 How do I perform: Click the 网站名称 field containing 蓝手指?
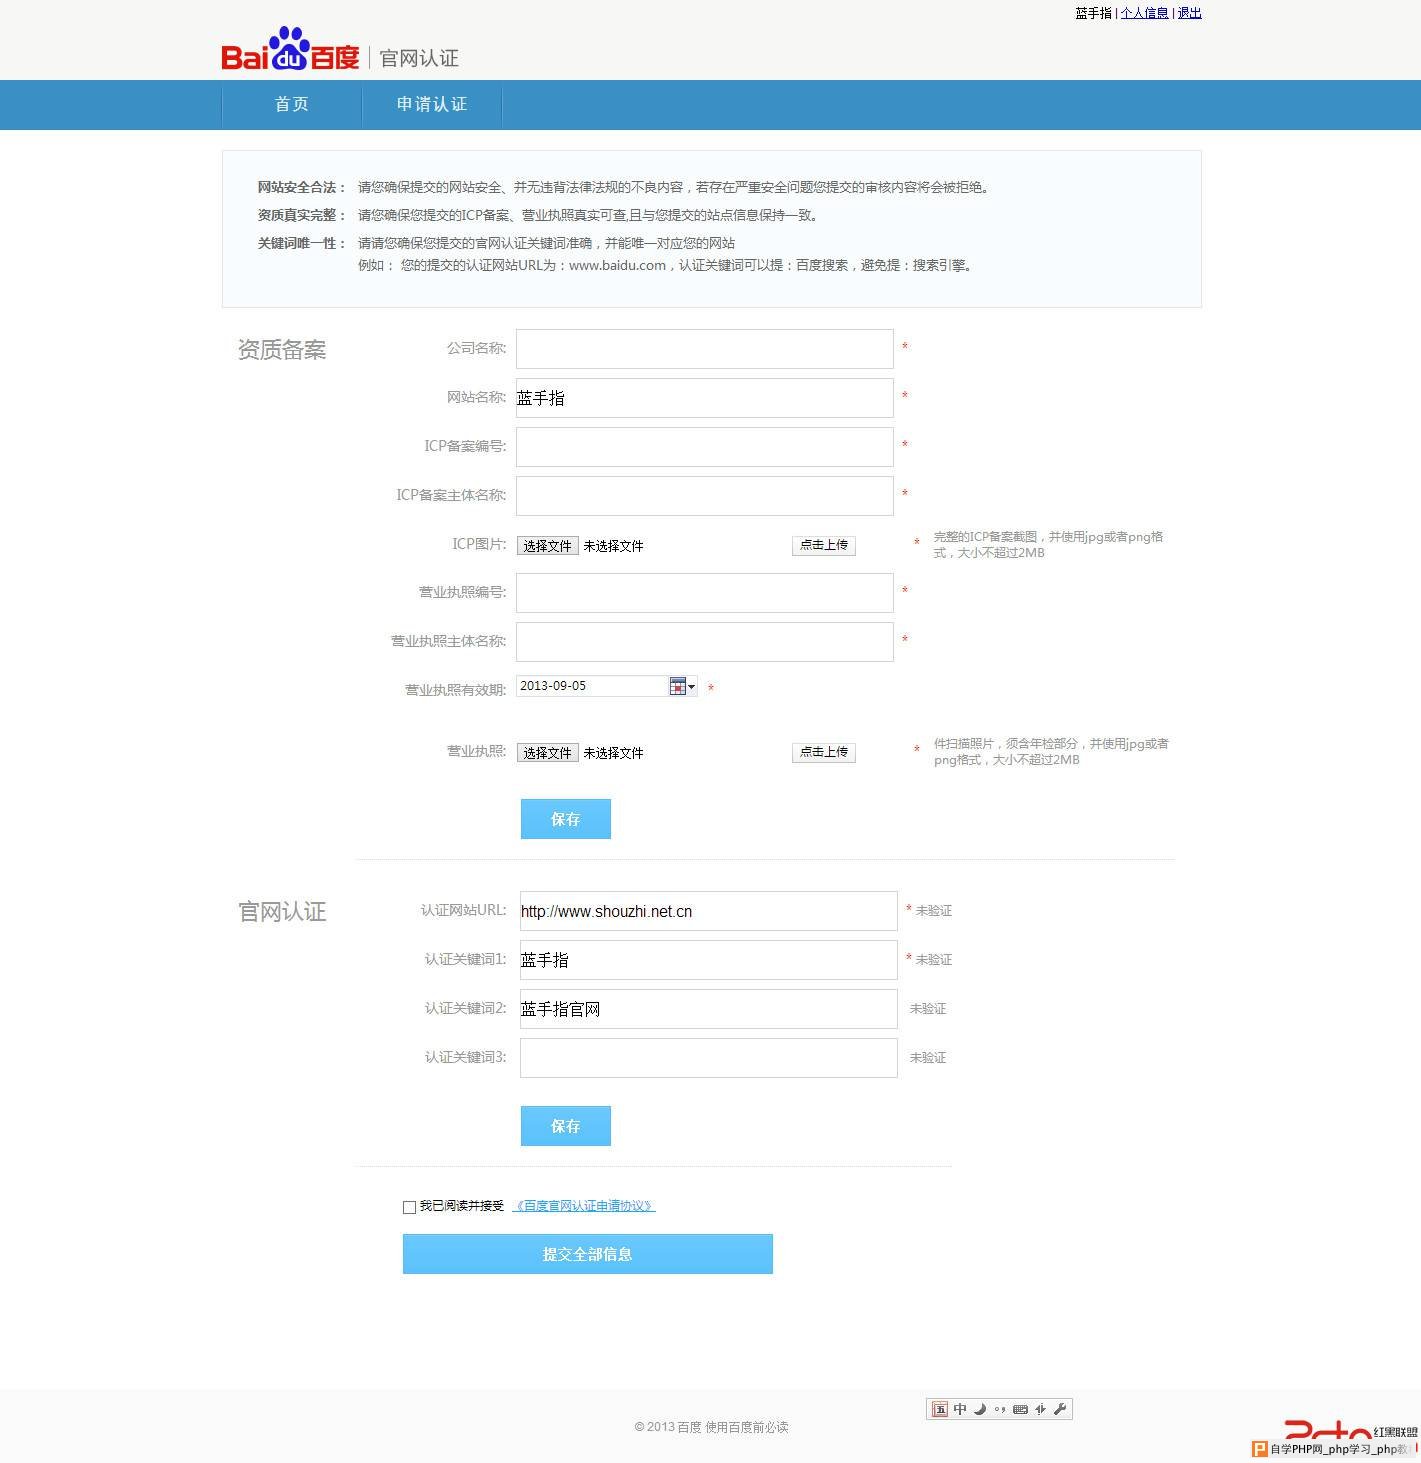pyautogui.click(x=705, y=398)
